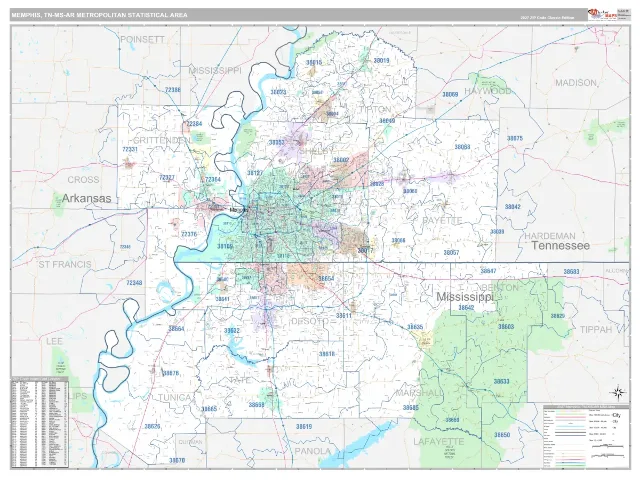The width and height of the screenshot is (640, 480).
Task: Select ZIP code 72384
Action: [194, 124]
